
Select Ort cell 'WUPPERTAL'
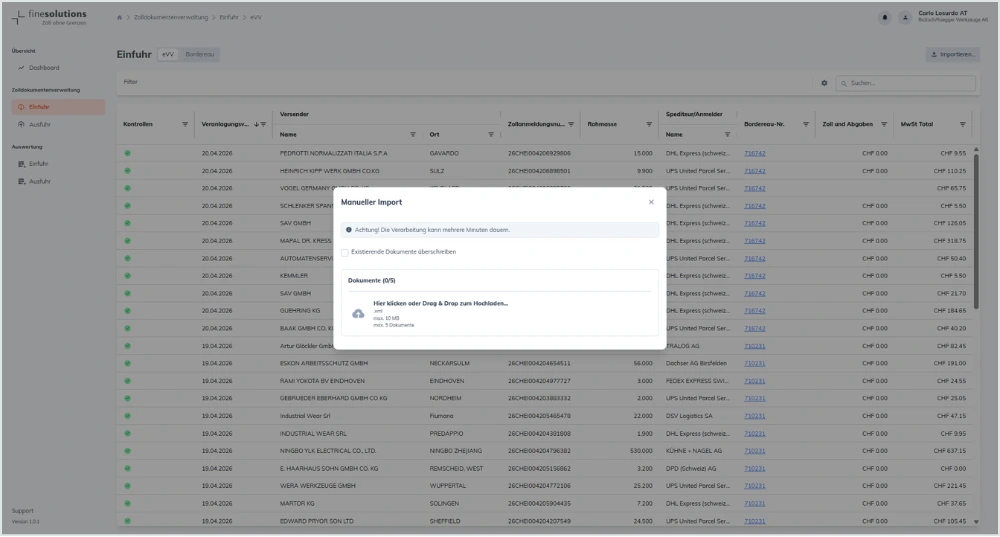pos(448,486)
